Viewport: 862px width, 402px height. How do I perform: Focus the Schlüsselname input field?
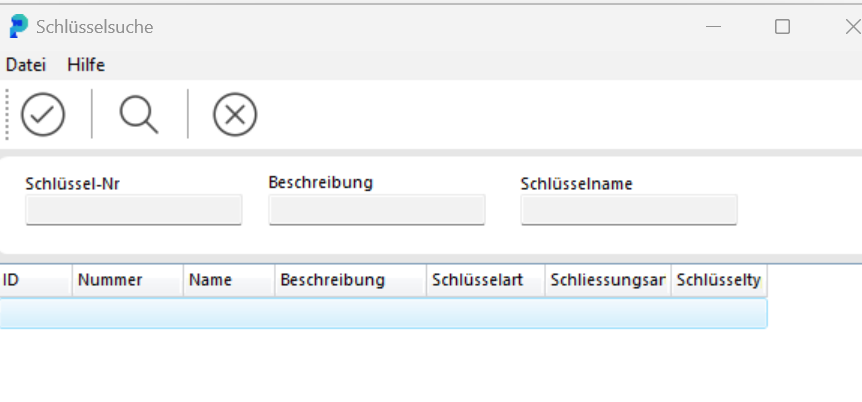click(629, 210)
